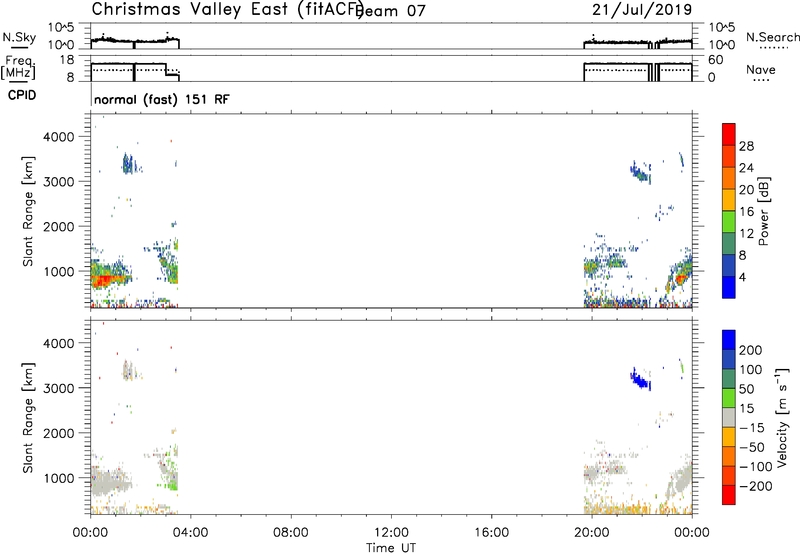Click the 'Beam 07' label

[391, 10]
